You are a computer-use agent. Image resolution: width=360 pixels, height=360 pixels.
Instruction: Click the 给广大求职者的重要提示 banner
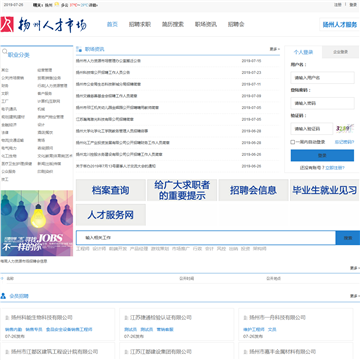pos(182,190)
